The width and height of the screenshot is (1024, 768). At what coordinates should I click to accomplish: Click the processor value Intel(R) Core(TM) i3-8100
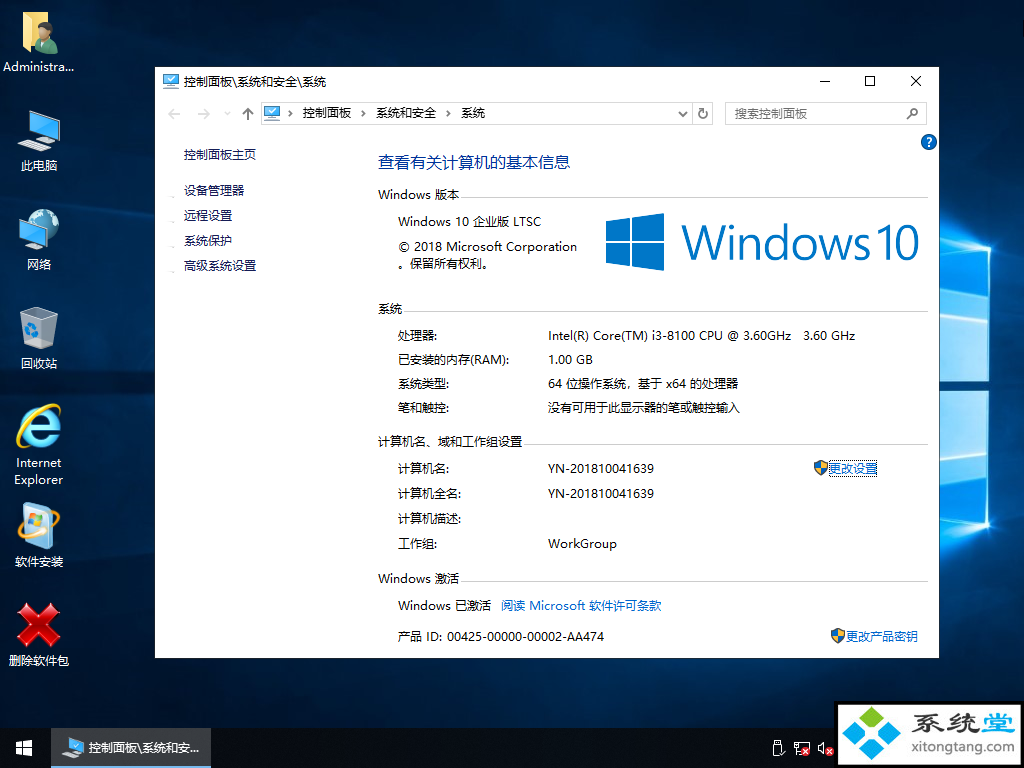(x=701, y=336)
